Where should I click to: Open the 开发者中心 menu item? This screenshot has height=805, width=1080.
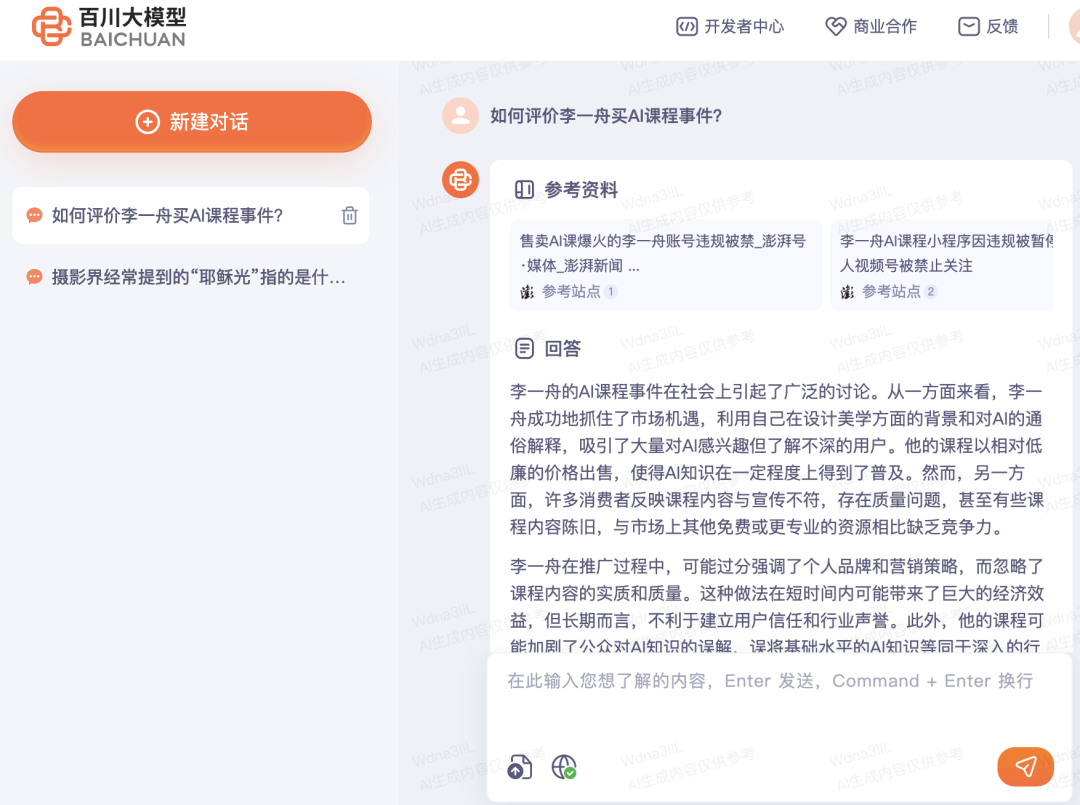click(729, 26)
